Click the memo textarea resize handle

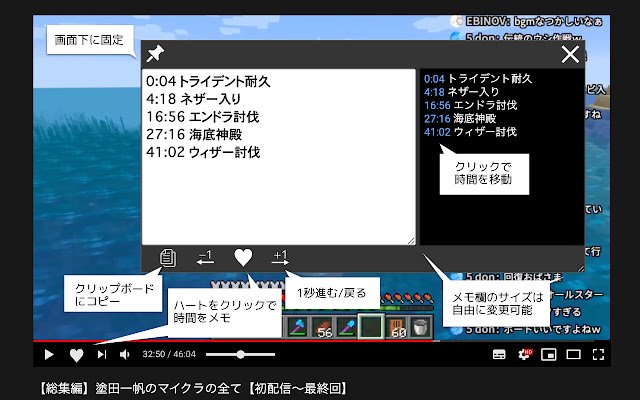[411, 241]
